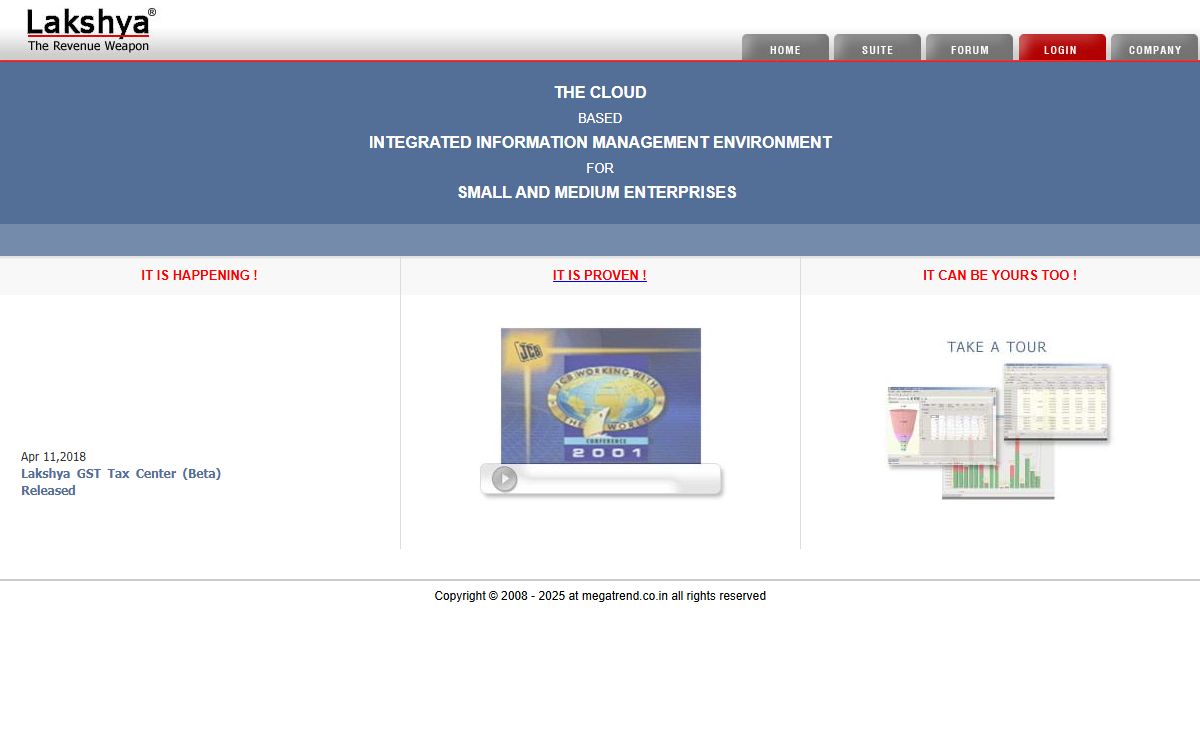The width and height of the screenshot is (1200, 740).
Task: Click INTEGRATED INFORMATION MANAGEMENT ENVIRONMENT text
Action: [600, 142]
